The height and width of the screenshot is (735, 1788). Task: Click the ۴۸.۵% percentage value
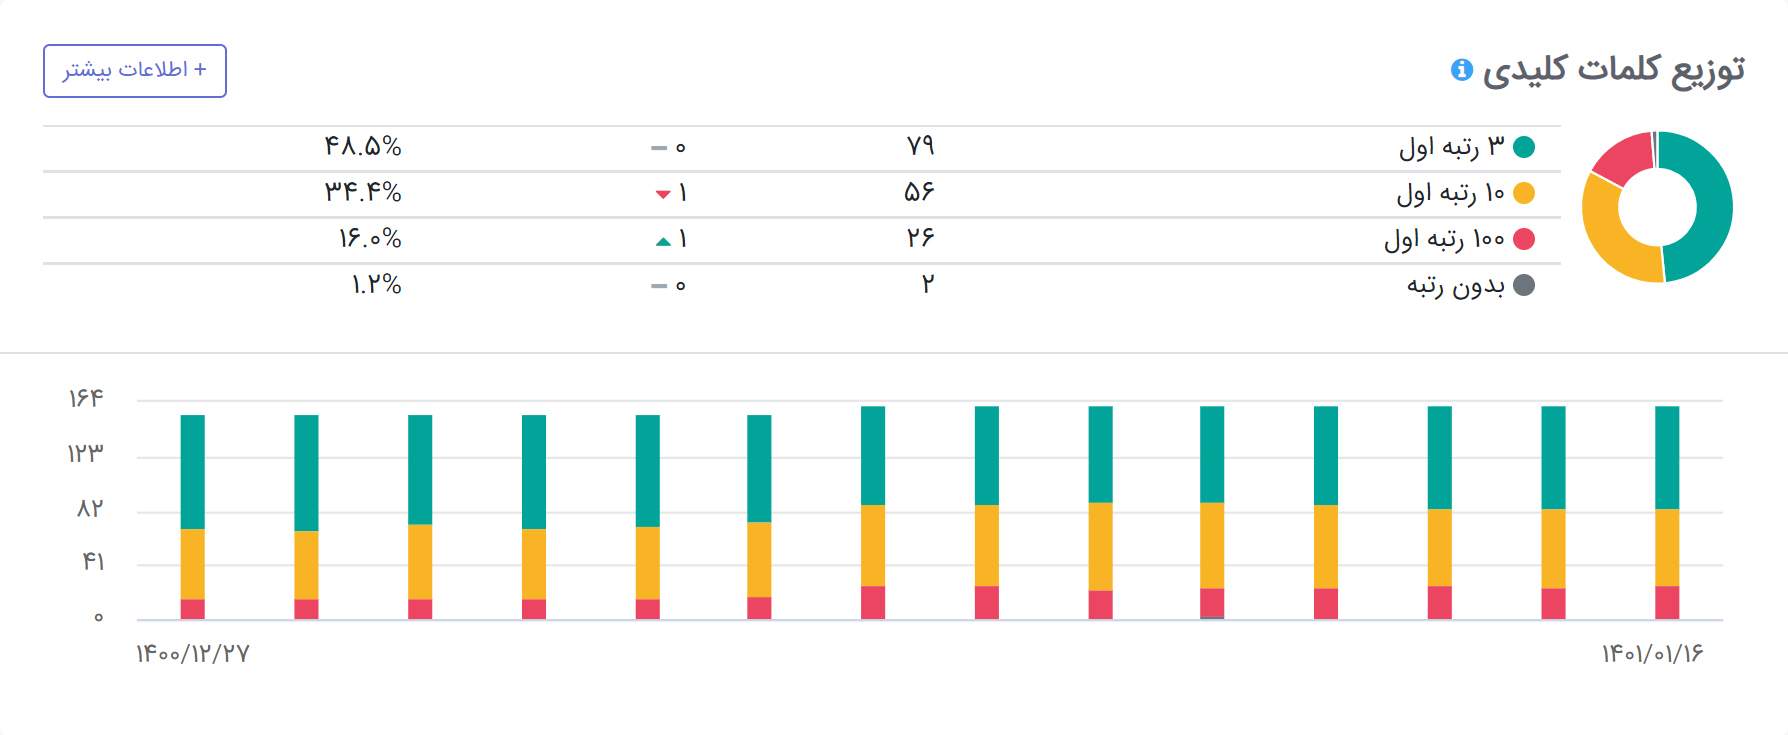(363, 147)
